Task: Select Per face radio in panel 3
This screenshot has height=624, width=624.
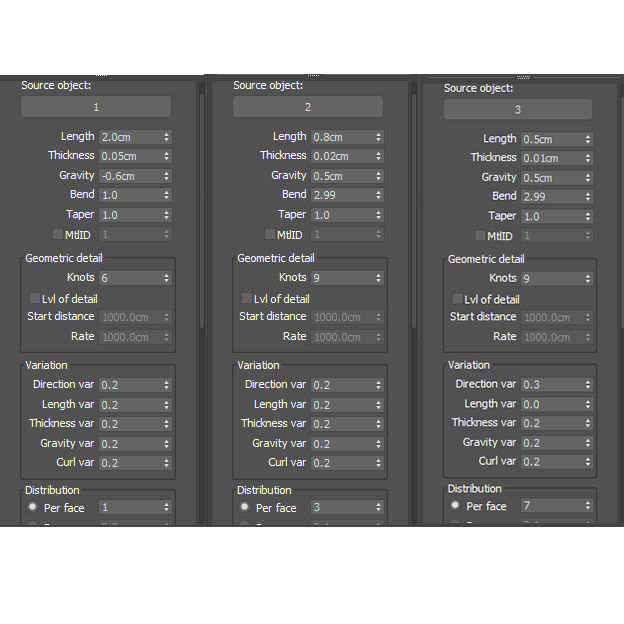Action: pyautogui.click(x=455, y=505)
